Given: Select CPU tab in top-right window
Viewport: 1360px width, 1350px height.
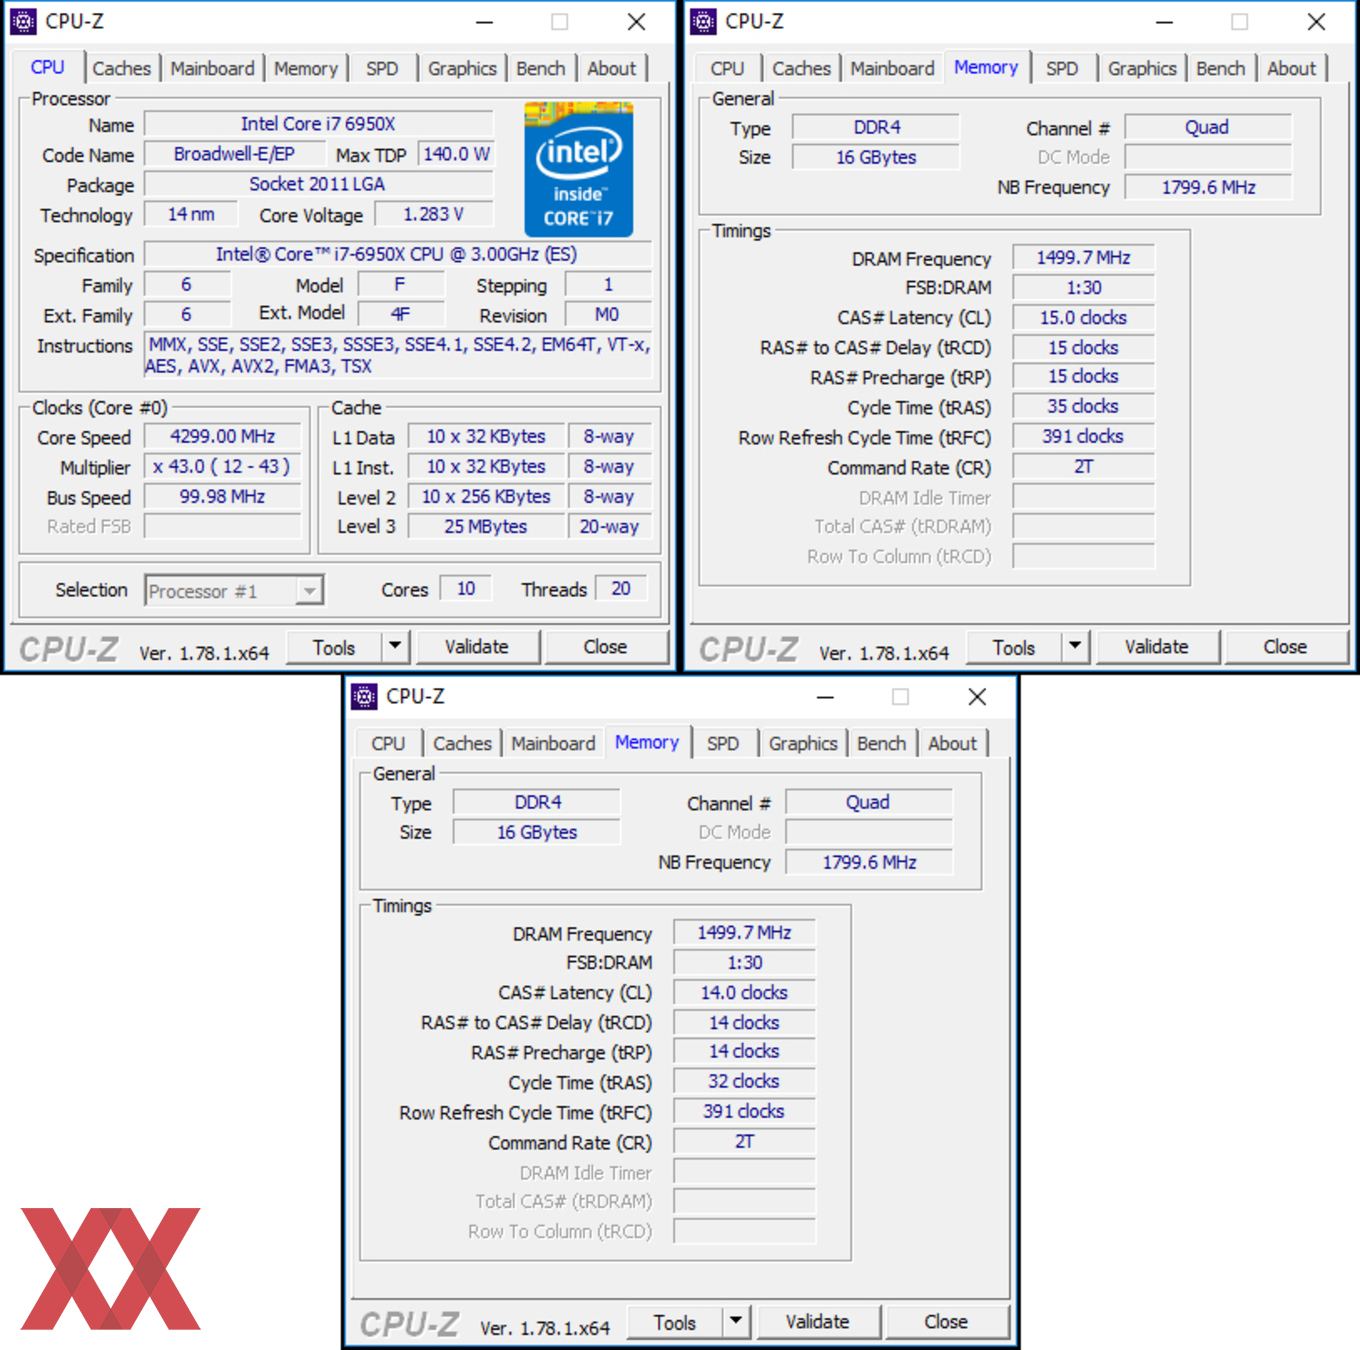Looking at the screenshot, I should (727, 68).
